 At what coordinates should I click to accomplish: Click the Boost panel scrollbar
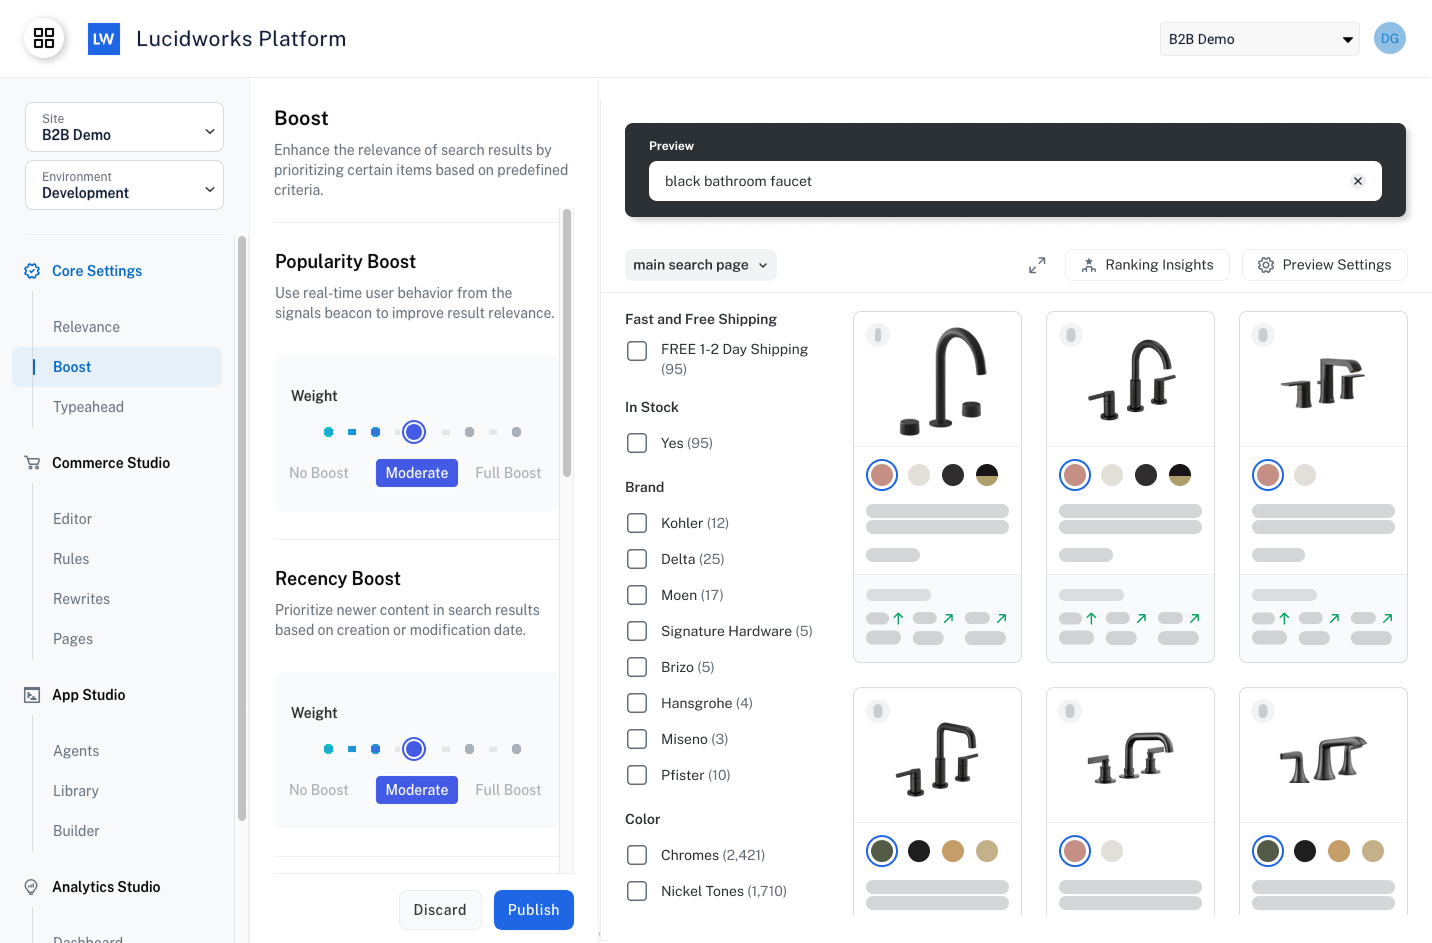click(567, 343)
